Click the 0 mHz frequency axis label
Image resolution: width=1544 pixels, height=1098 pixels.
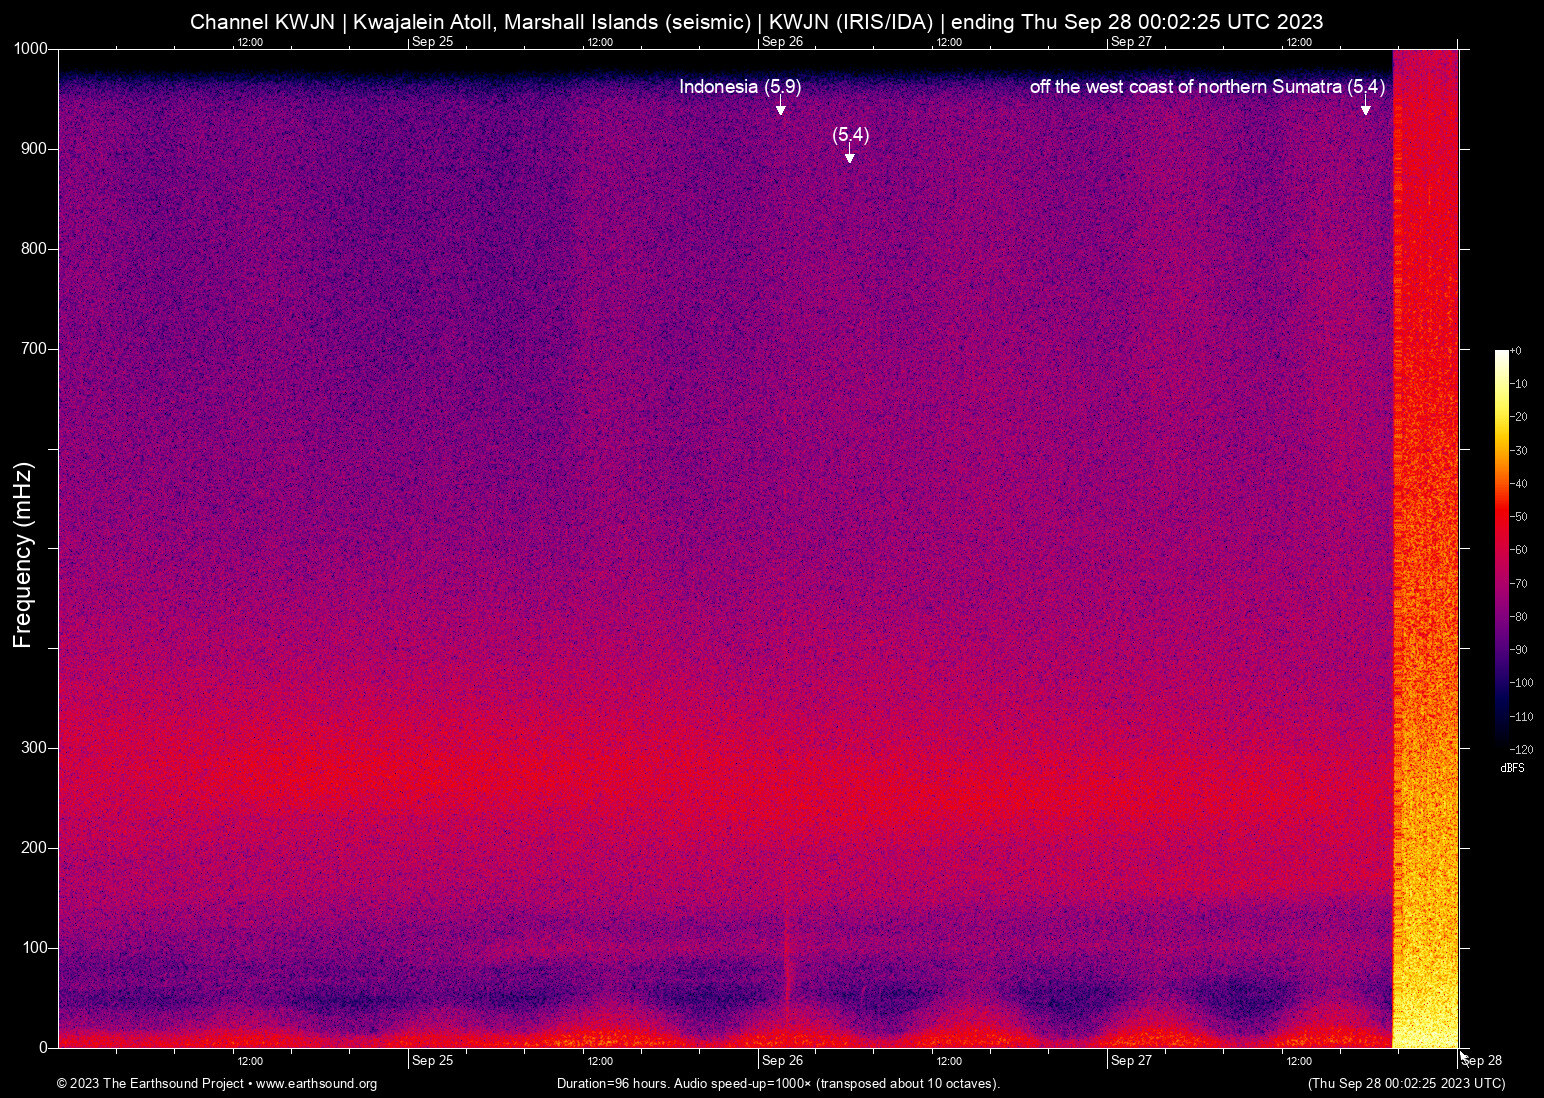pyautogui.click(x=44, y=1048)
